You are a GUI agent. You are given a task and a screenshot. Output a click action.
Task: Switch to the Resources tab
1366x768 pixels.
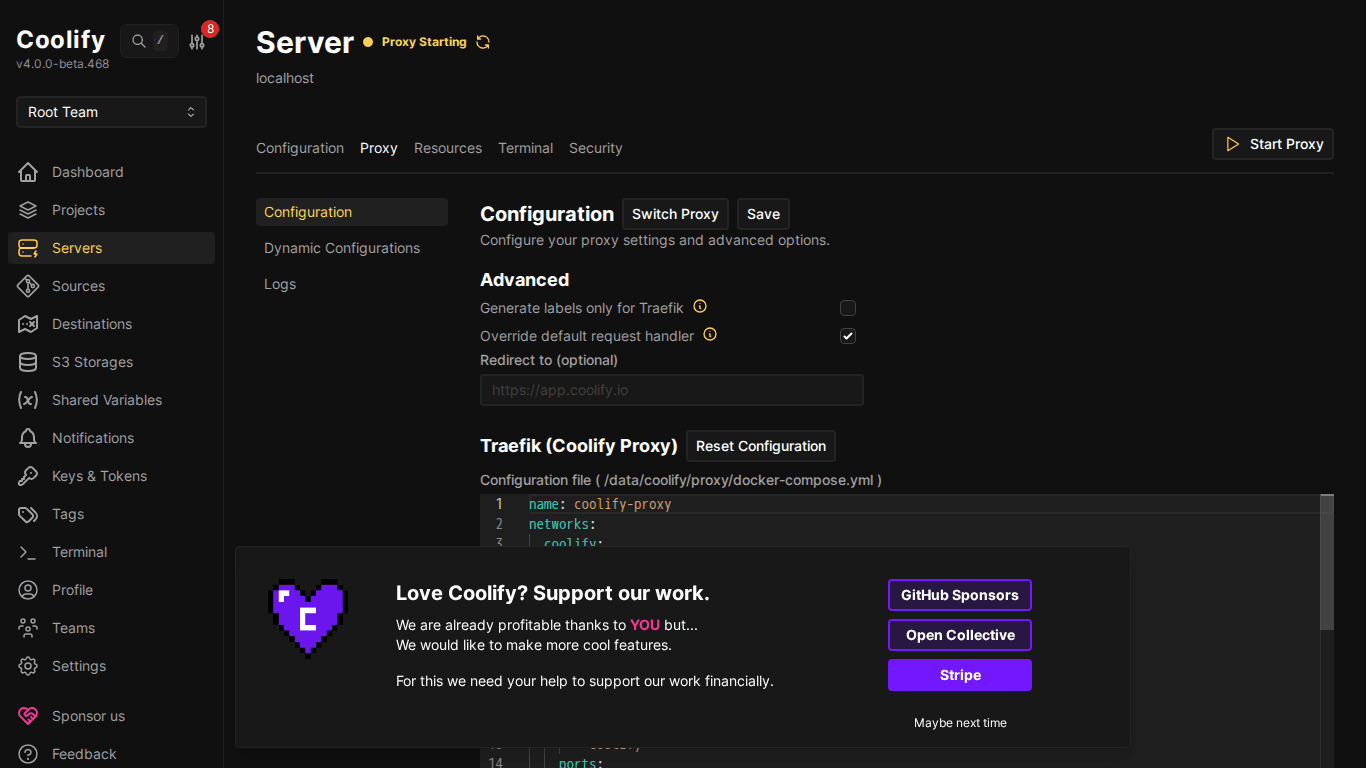(x=448, y=148)
